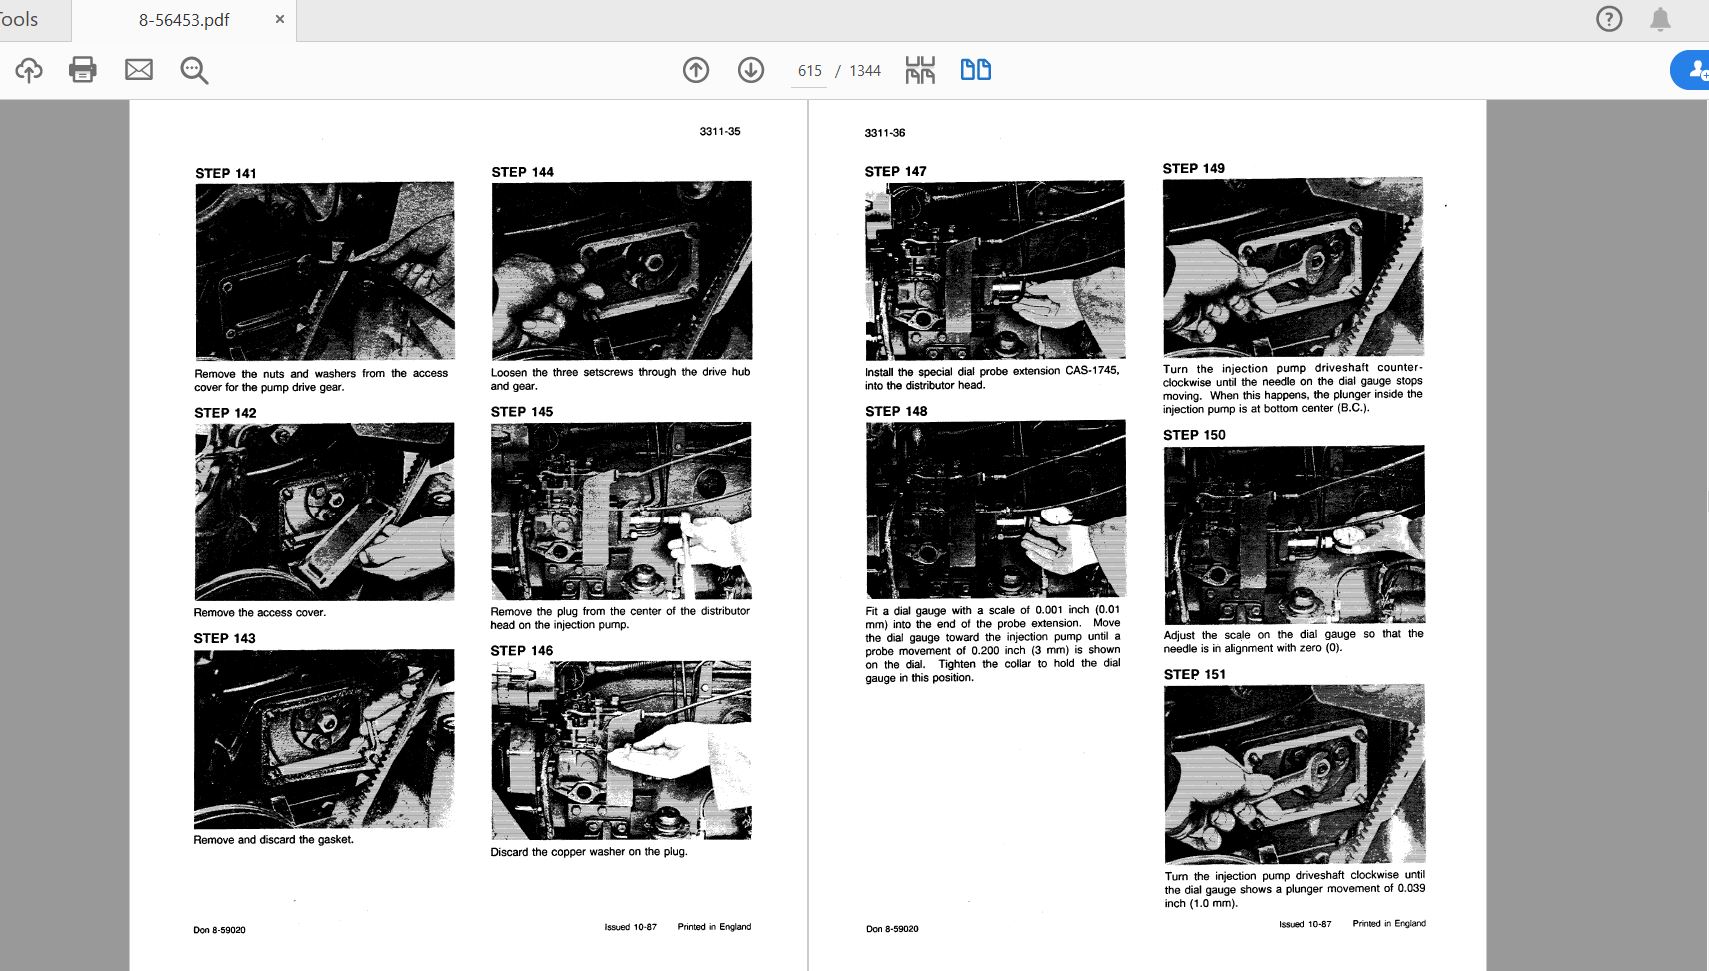Viewport: 1709px width, 971px height.
Task: Click the heading "STEP 142"
Action: pos(226,412)
